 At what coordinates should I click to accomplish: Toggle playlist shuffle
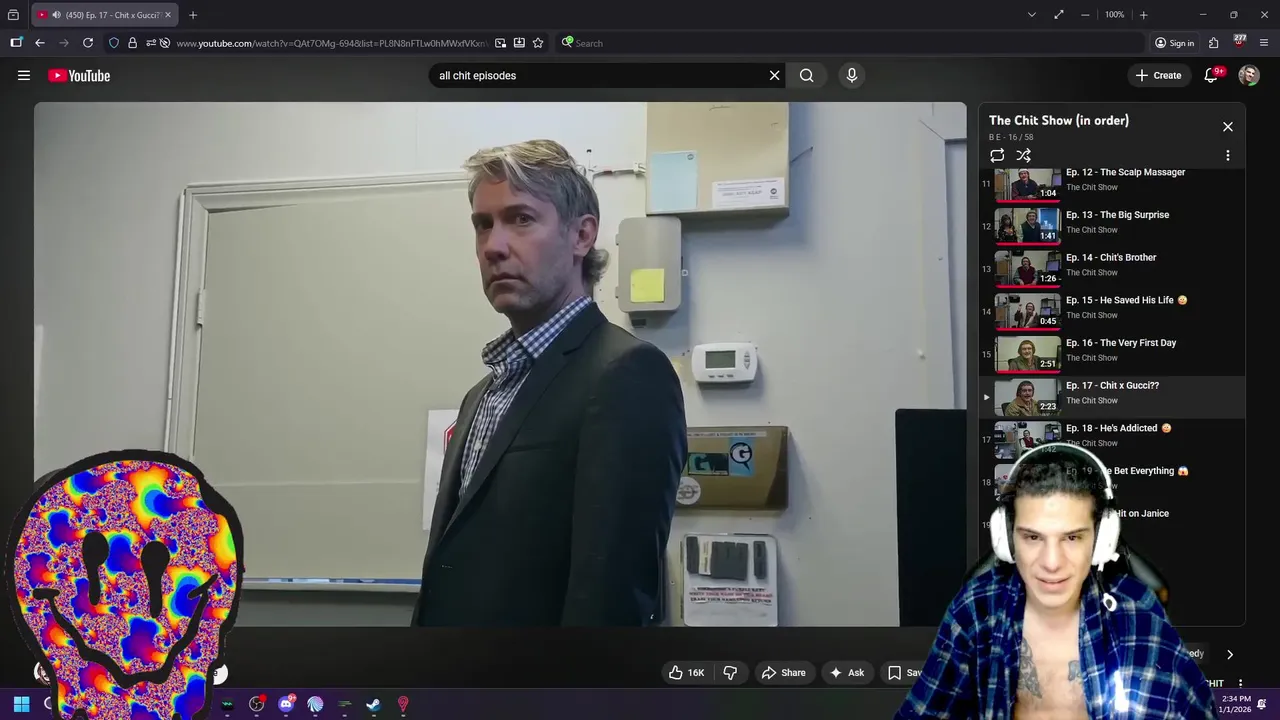point(1024,156)
